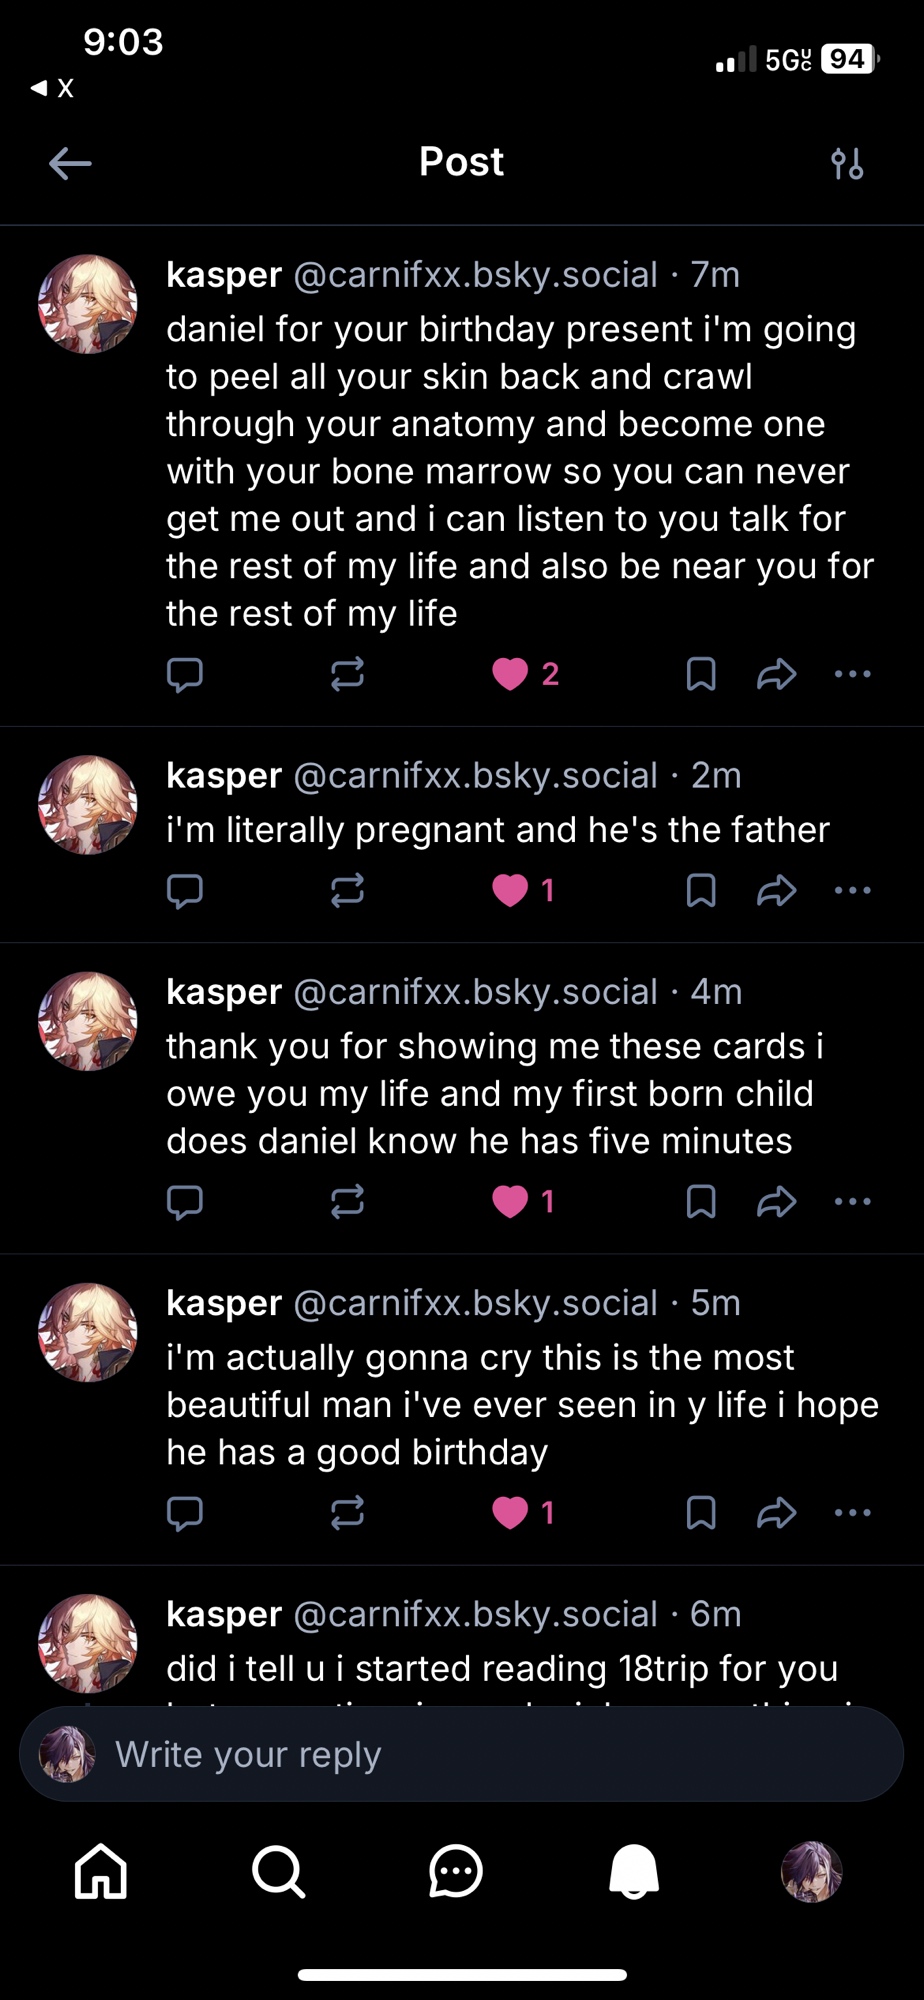View notifications bell
The height and width of the screenshot is (2000, 924).
634,1871
